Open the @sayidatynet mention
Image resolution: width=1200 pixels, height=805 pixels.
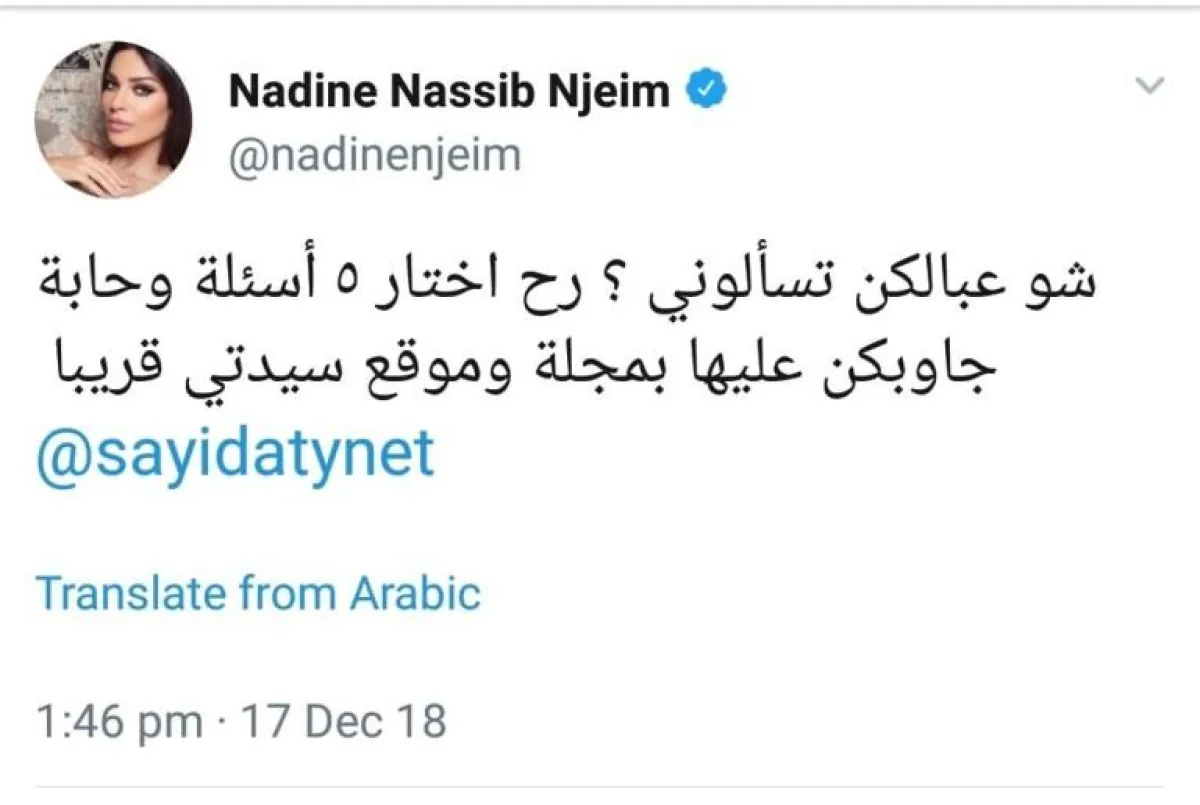(236, 453)
